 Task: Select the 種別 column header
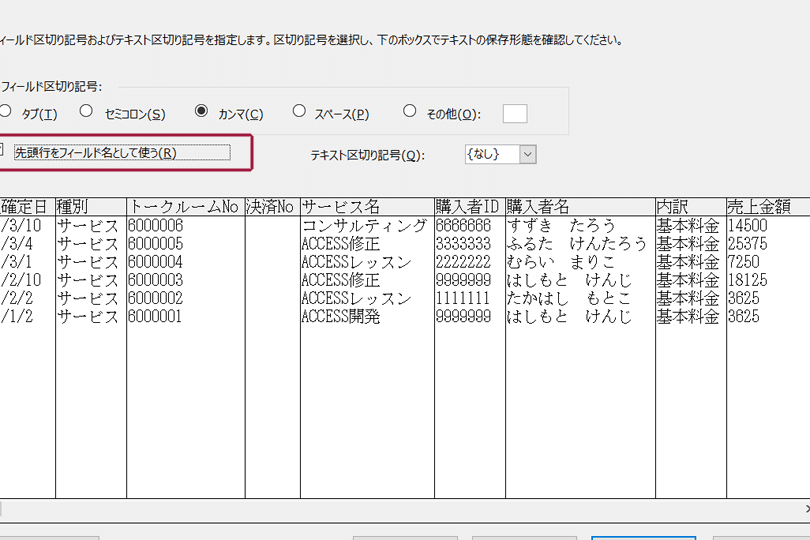[76, 207]
